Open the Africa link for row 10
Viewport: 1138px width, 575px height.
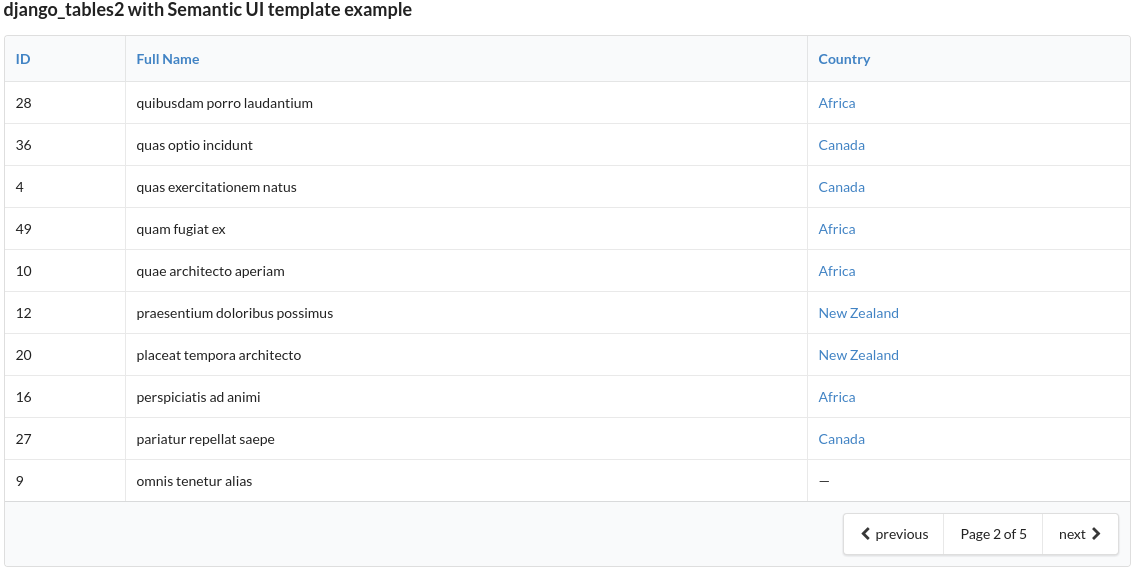[837, 271]
